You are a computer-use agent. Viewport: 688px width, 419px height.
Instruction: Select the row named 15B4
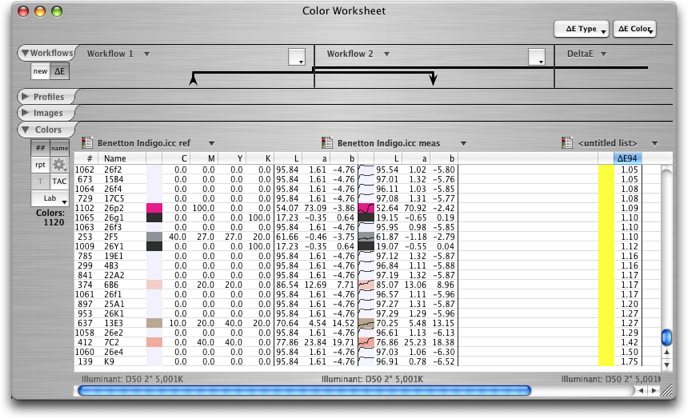click(358, 179)
